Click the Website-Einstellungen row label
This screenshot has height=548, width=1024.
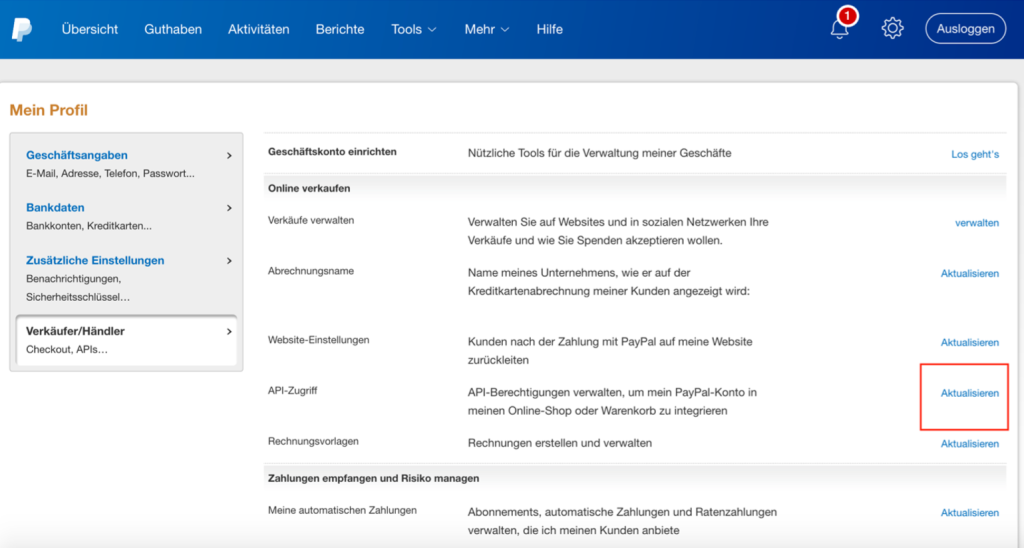tap(319, 340)
